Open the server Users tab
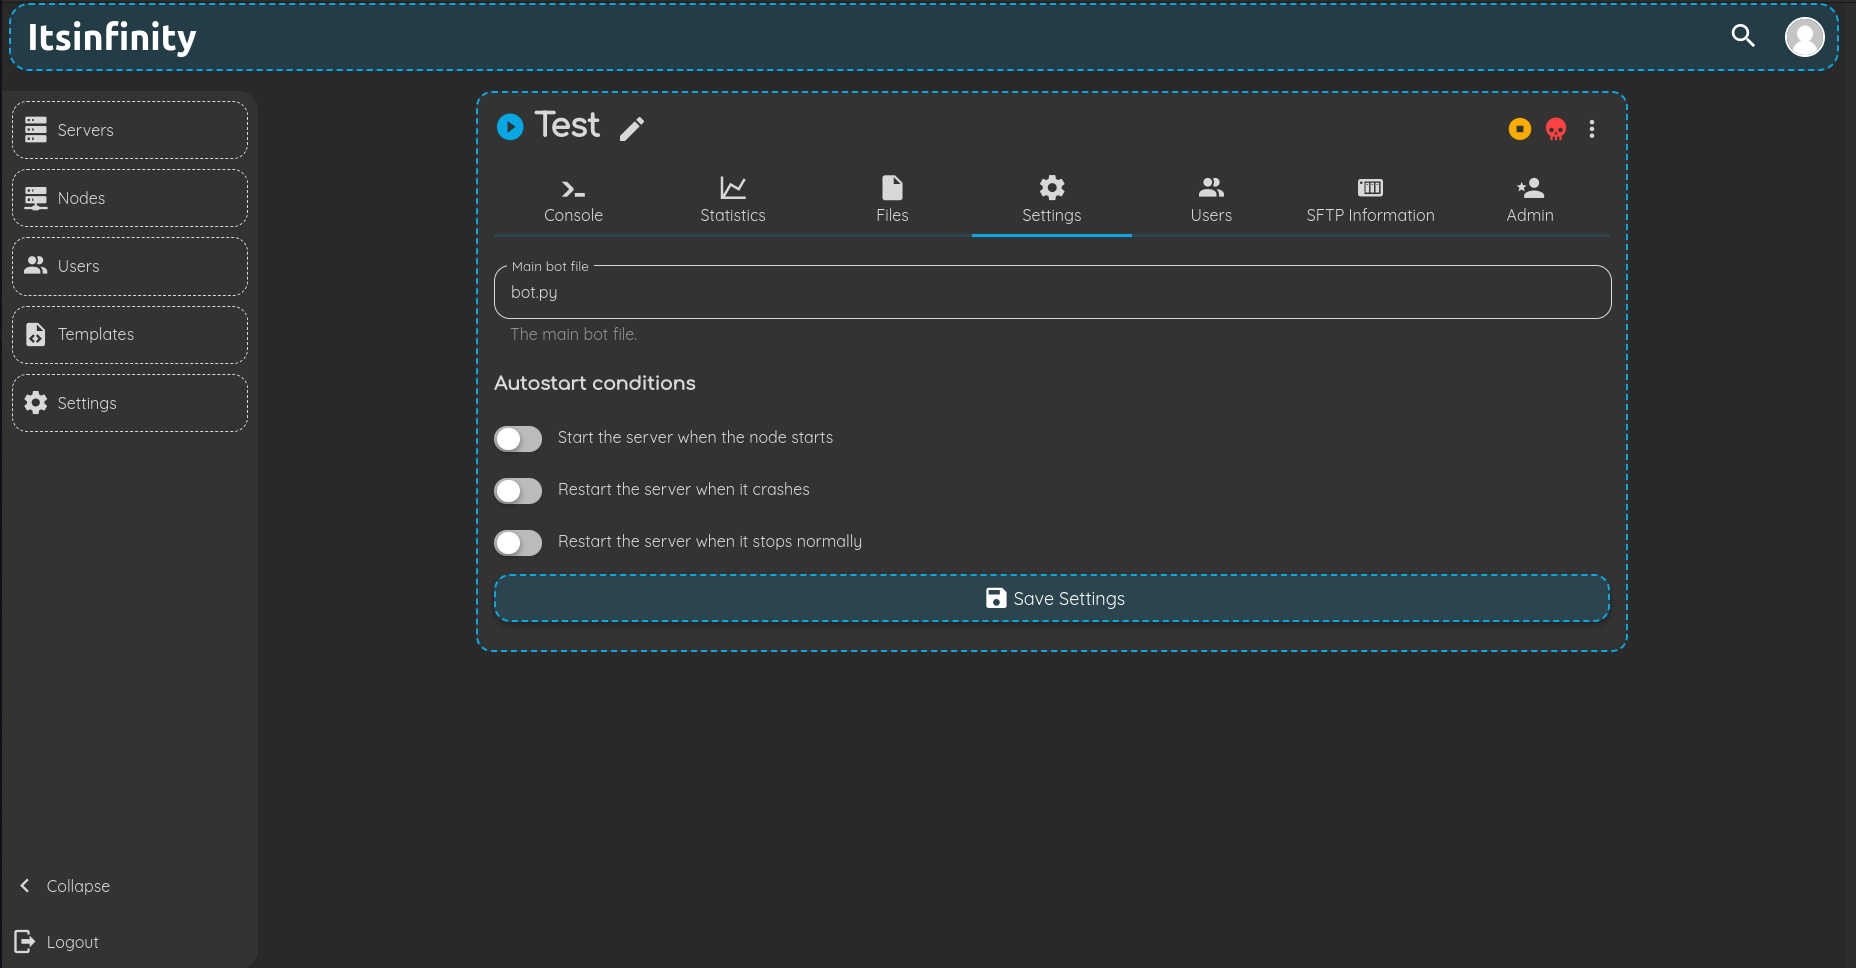Image resolution: width=1856 pixels, height=968 pixels. click(1211, 200)
